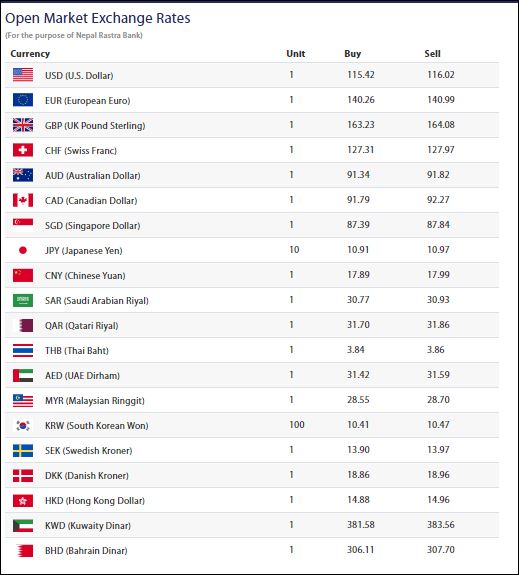Click the Kuwait flag icon
This screenshot has height=575, width=519.
(x=23, y=525)
